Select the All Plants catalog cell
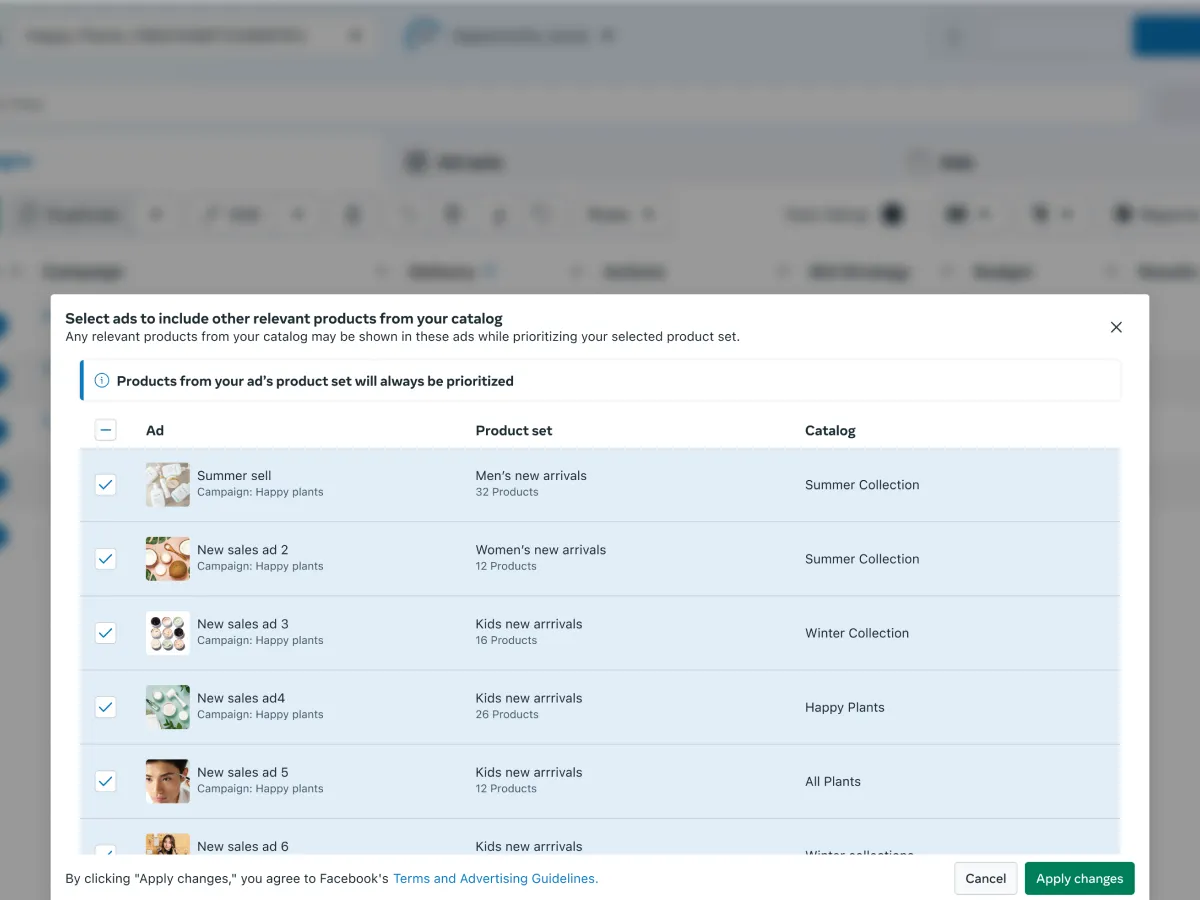This screenshot has height=900, width=1200. click(x=833, y=781)
